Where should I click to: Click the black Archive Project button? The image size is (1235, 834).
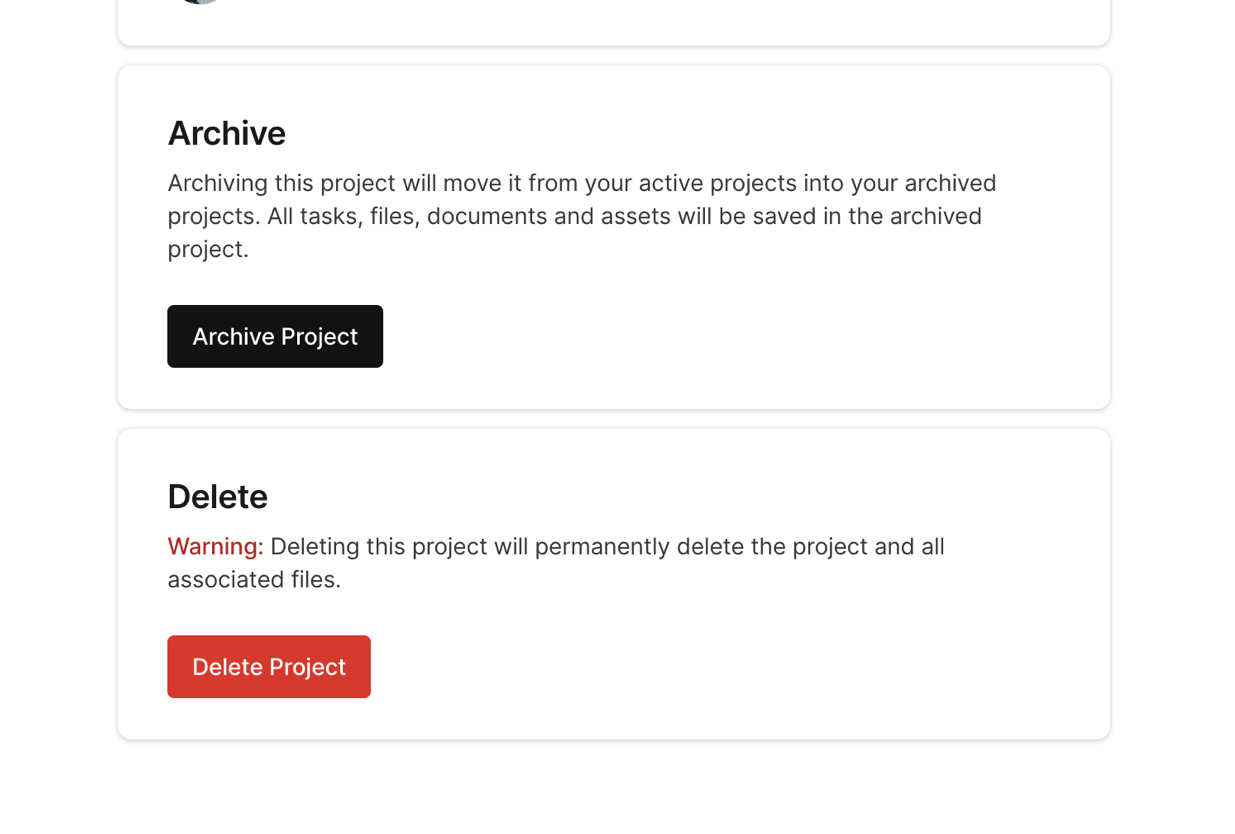pos(275,337)
